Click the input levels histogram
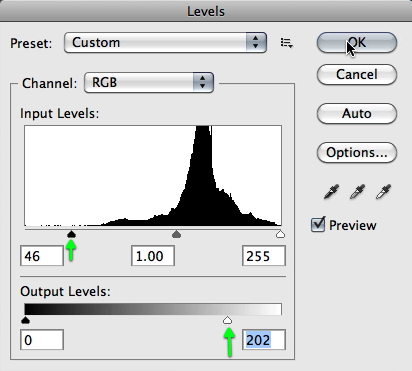Image resolution: width=412 pixels, height=371 pixels. tap(153, 176)
